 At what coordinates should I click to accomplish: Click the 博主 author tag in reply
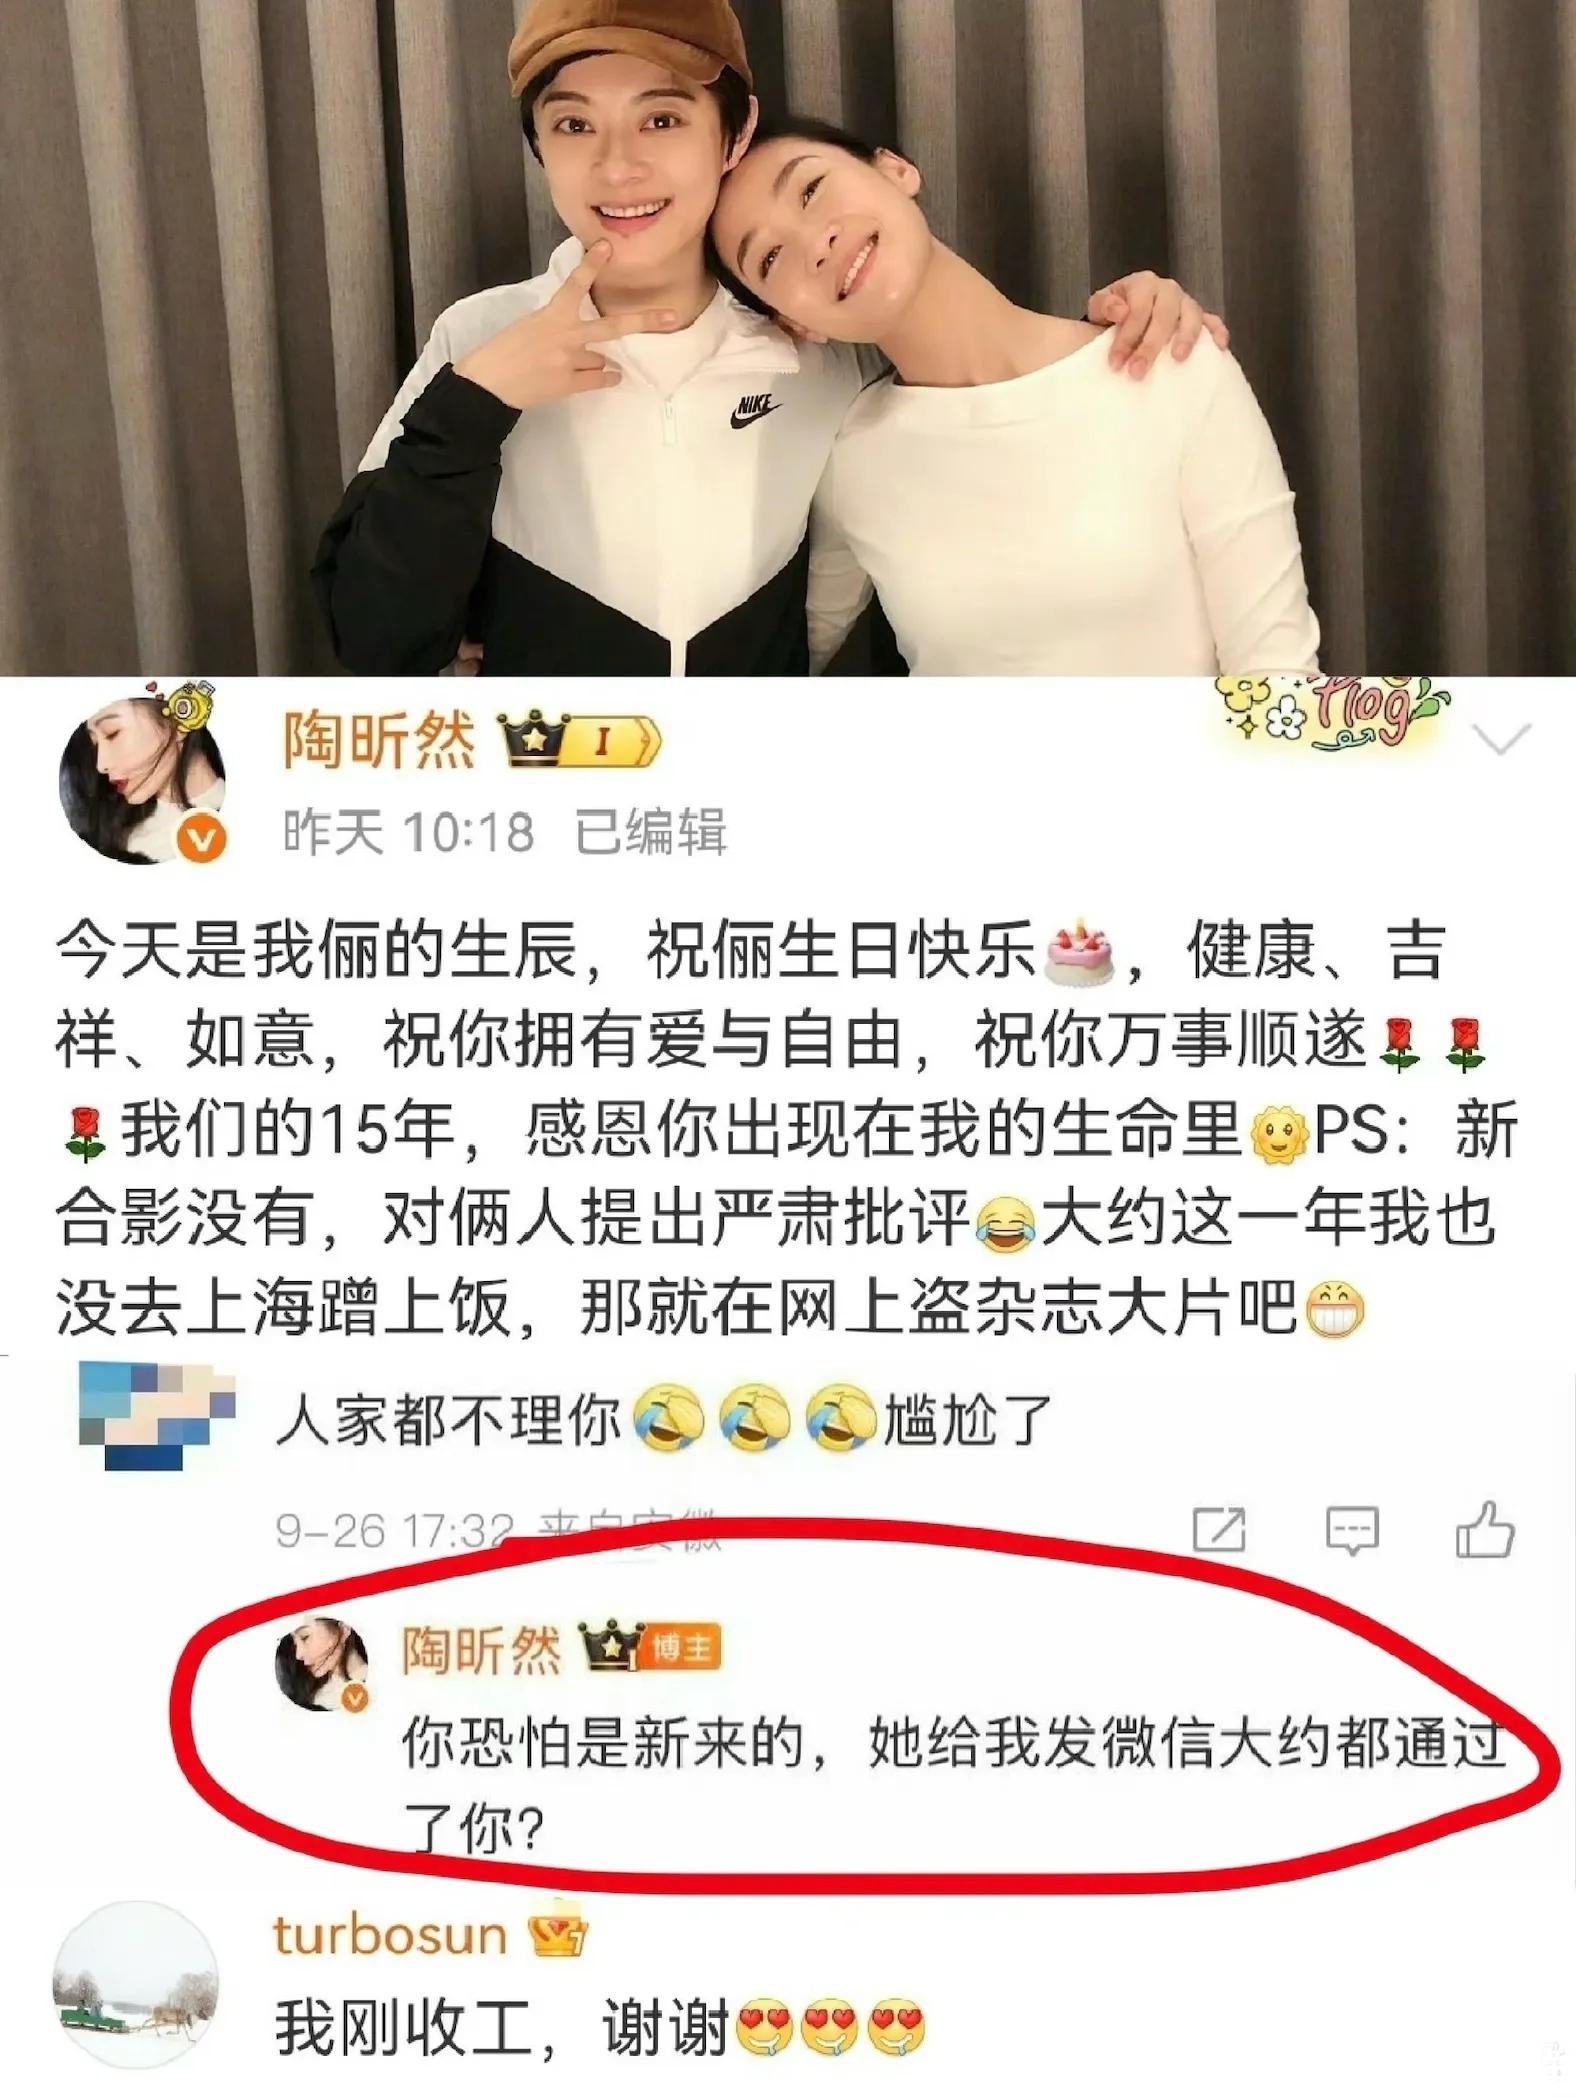[683, 1649]
